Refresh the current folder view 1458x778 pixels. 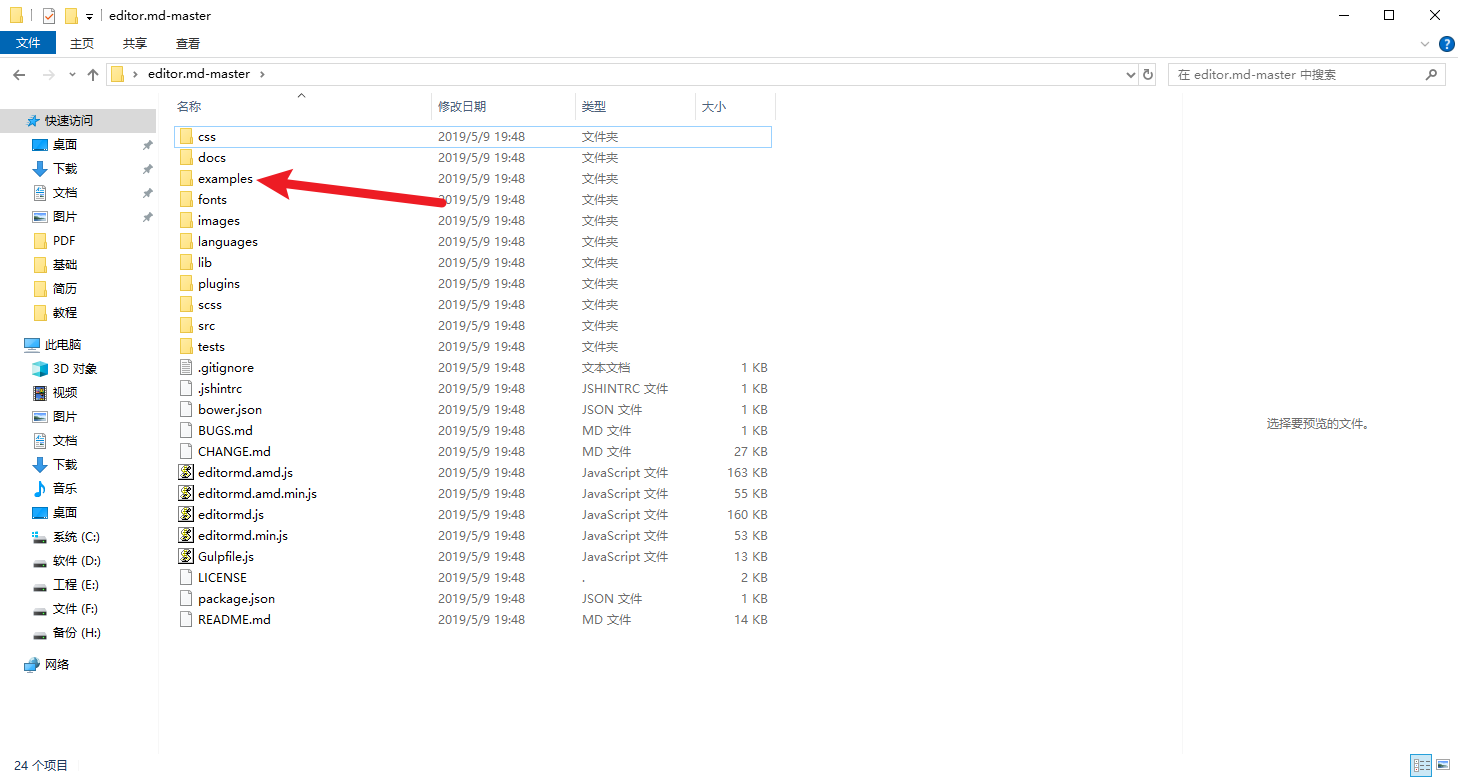coord(1148,74)
